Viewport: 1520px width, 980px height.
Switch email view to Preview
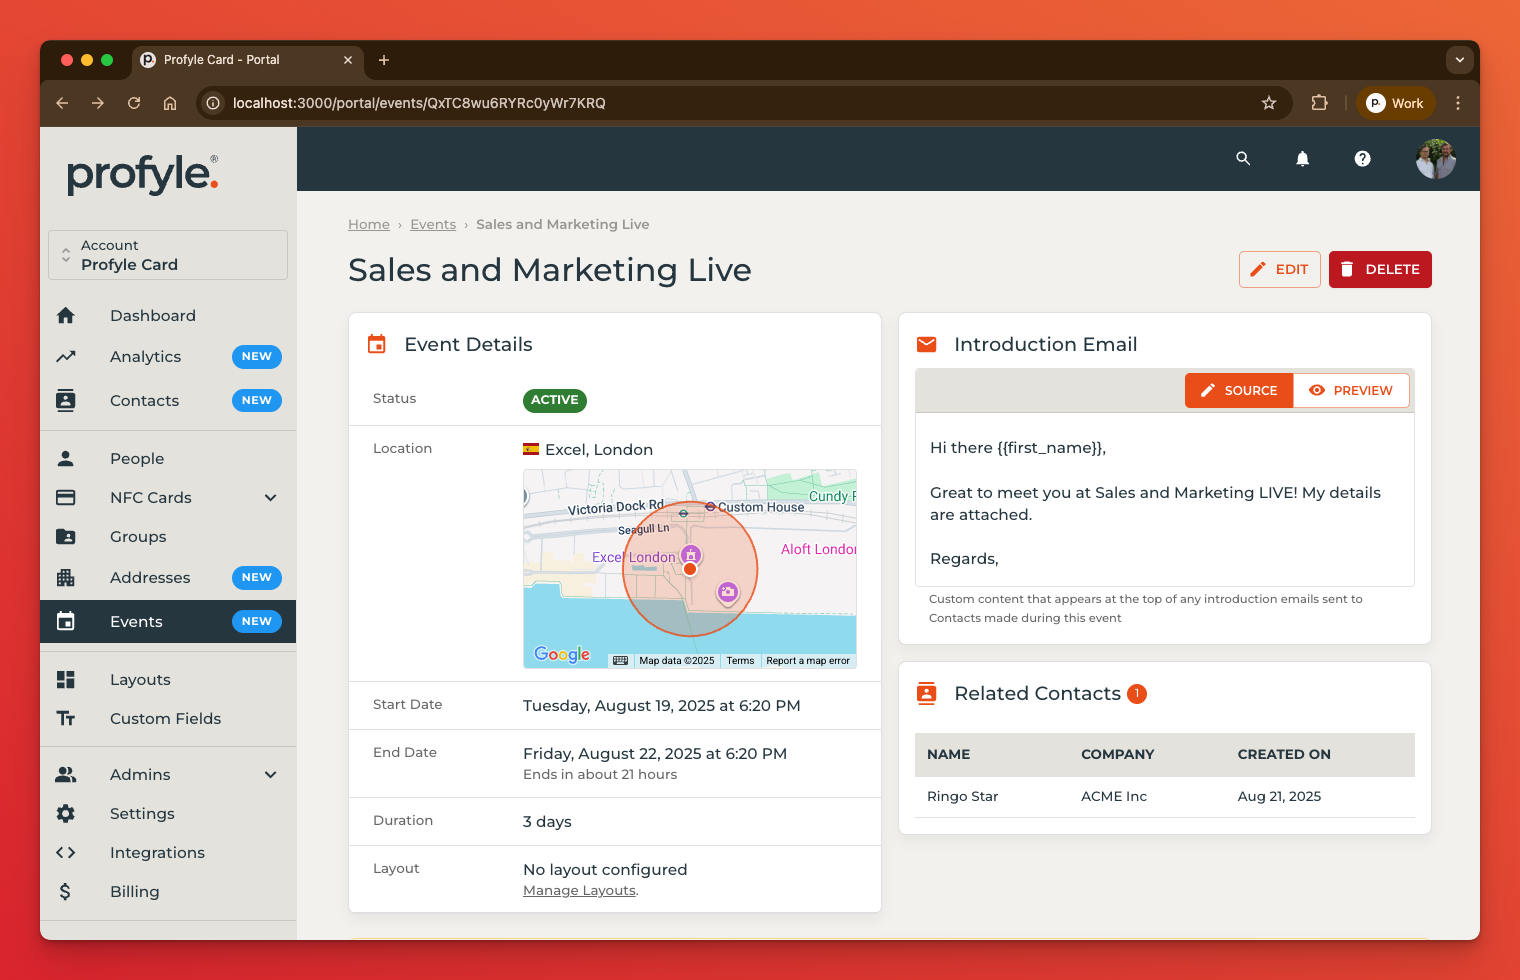pyautogui.click(x=1351, y=390)
